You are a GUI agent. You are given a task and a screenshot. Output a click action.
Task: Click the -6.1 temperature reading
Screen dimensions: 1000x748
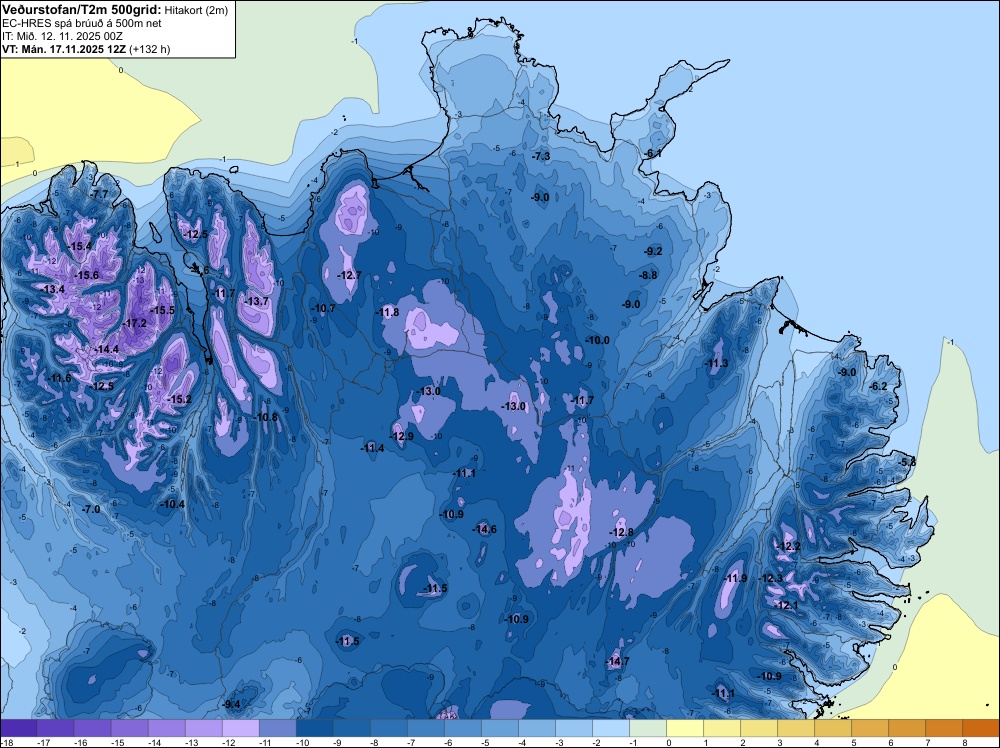652,153
